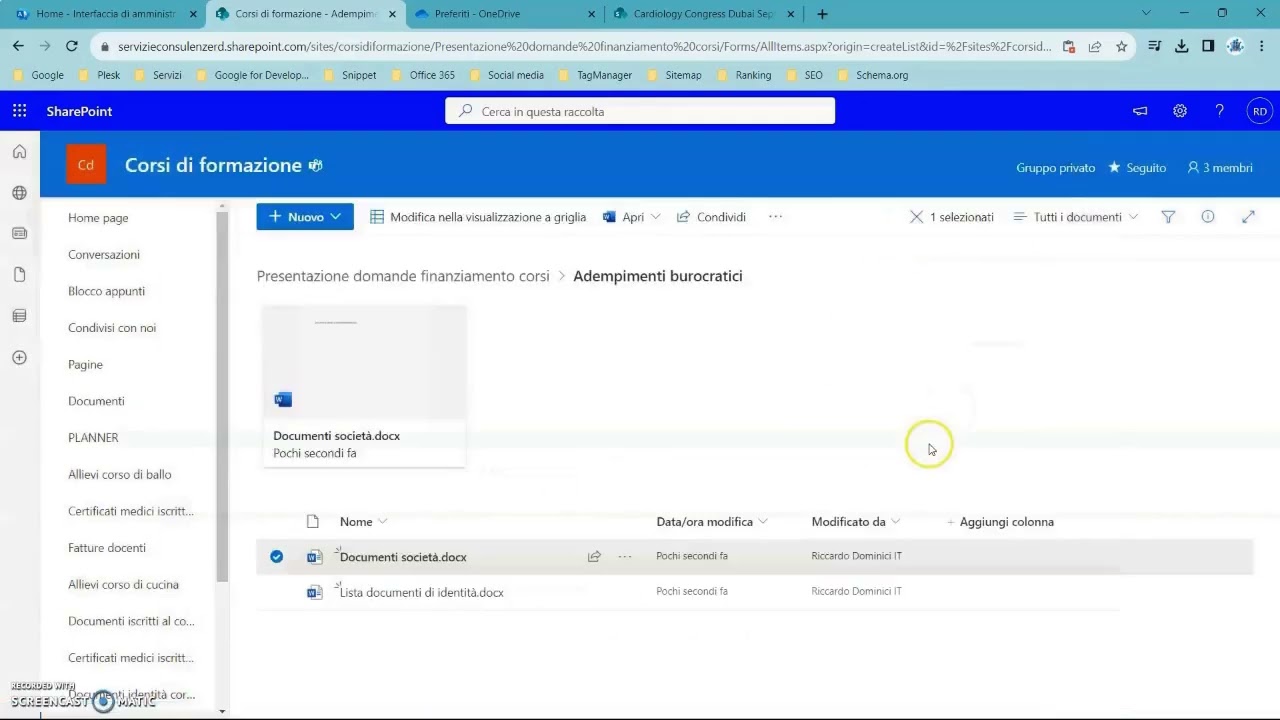Open Conversazioni in the site navigation
This screenshot has width=1280, height=720.
coord(104,254)
